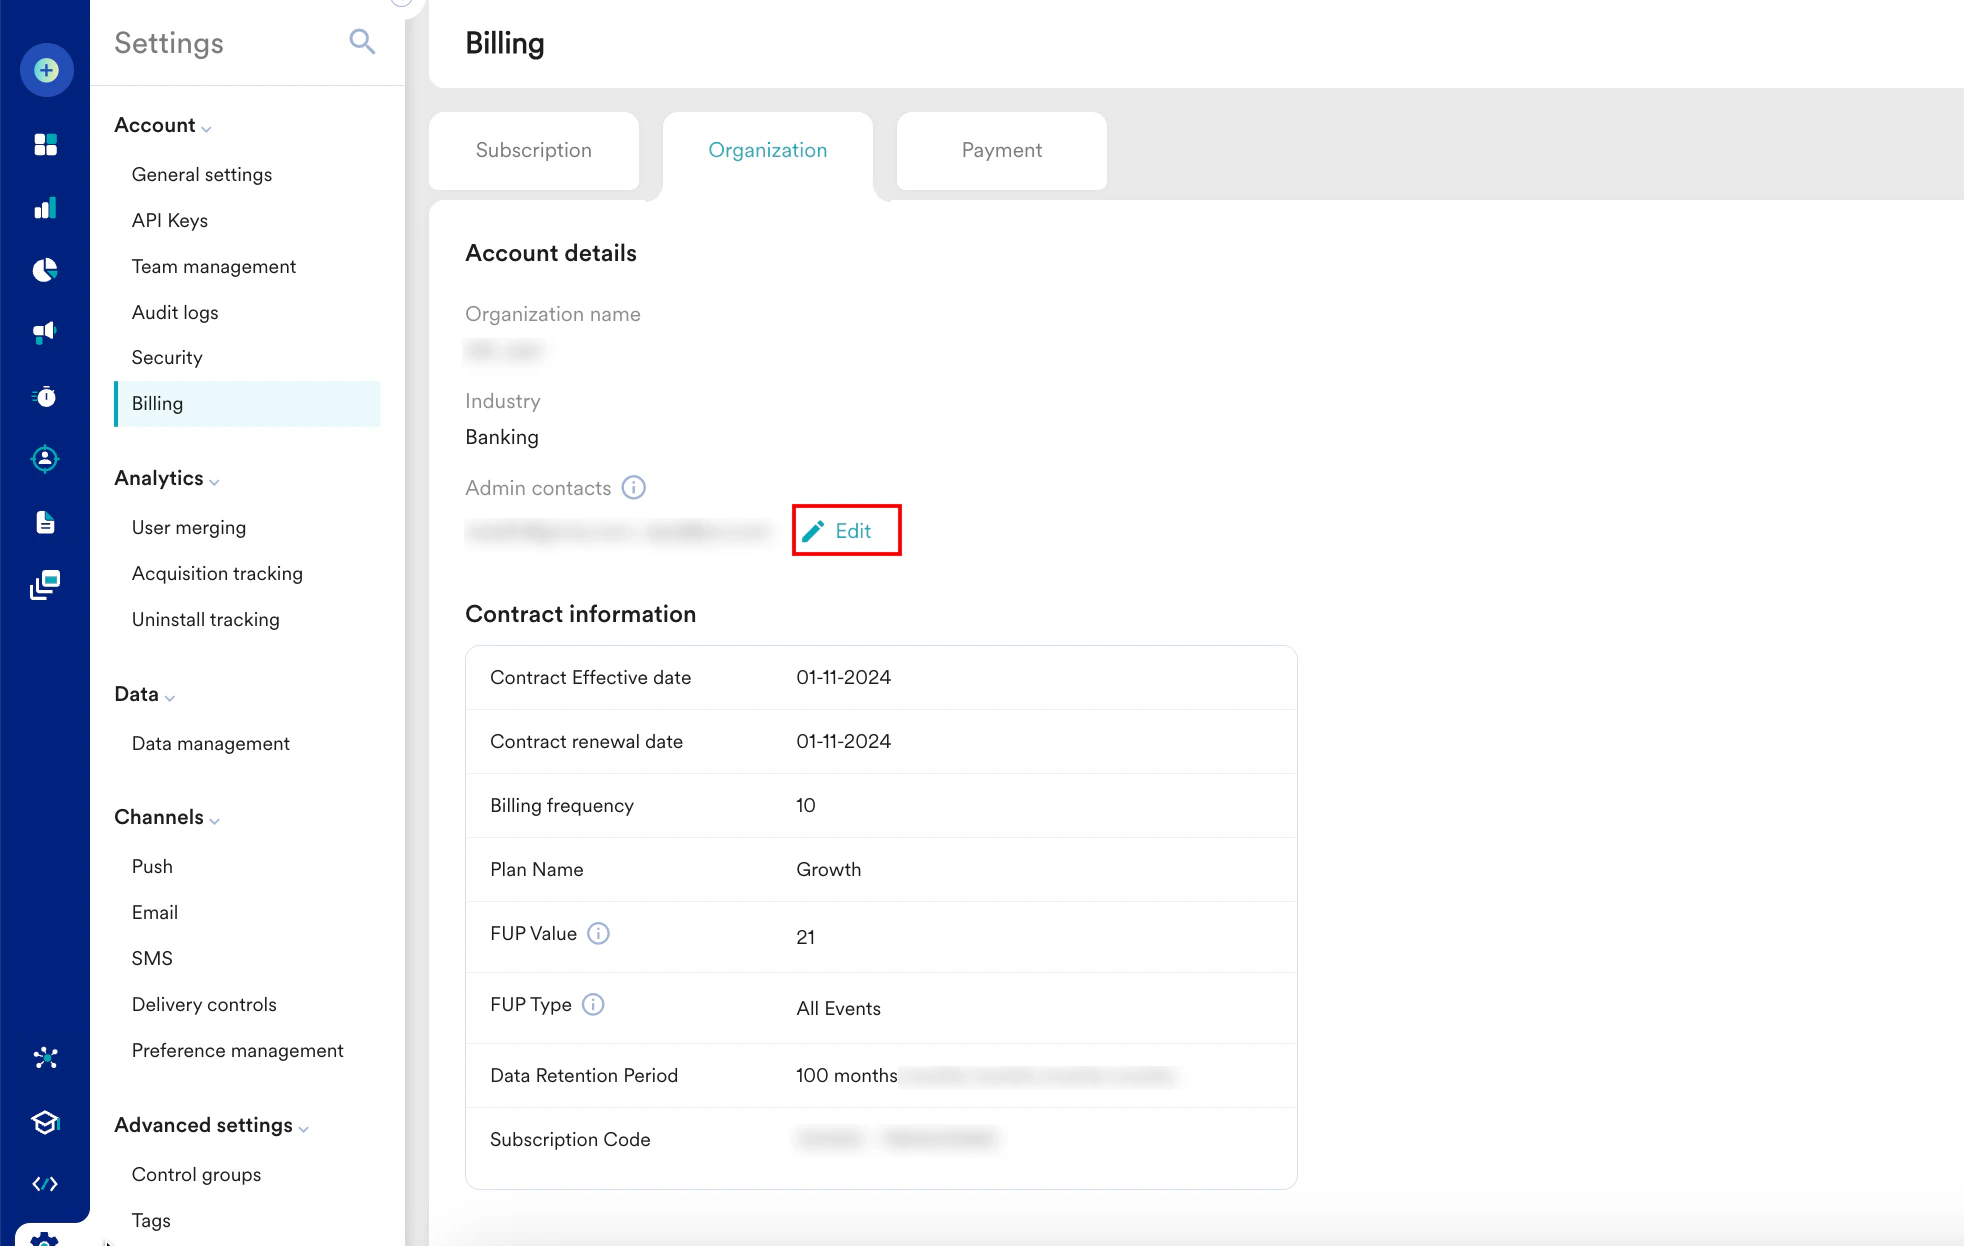Switch to the Payment tab
The image size is (1964, 1246).
tap(1001, 151)
